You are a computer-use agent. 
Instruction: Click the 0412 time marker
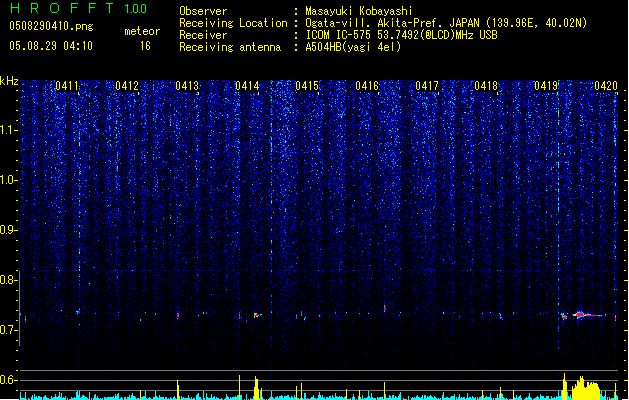[x=127, y=86]
